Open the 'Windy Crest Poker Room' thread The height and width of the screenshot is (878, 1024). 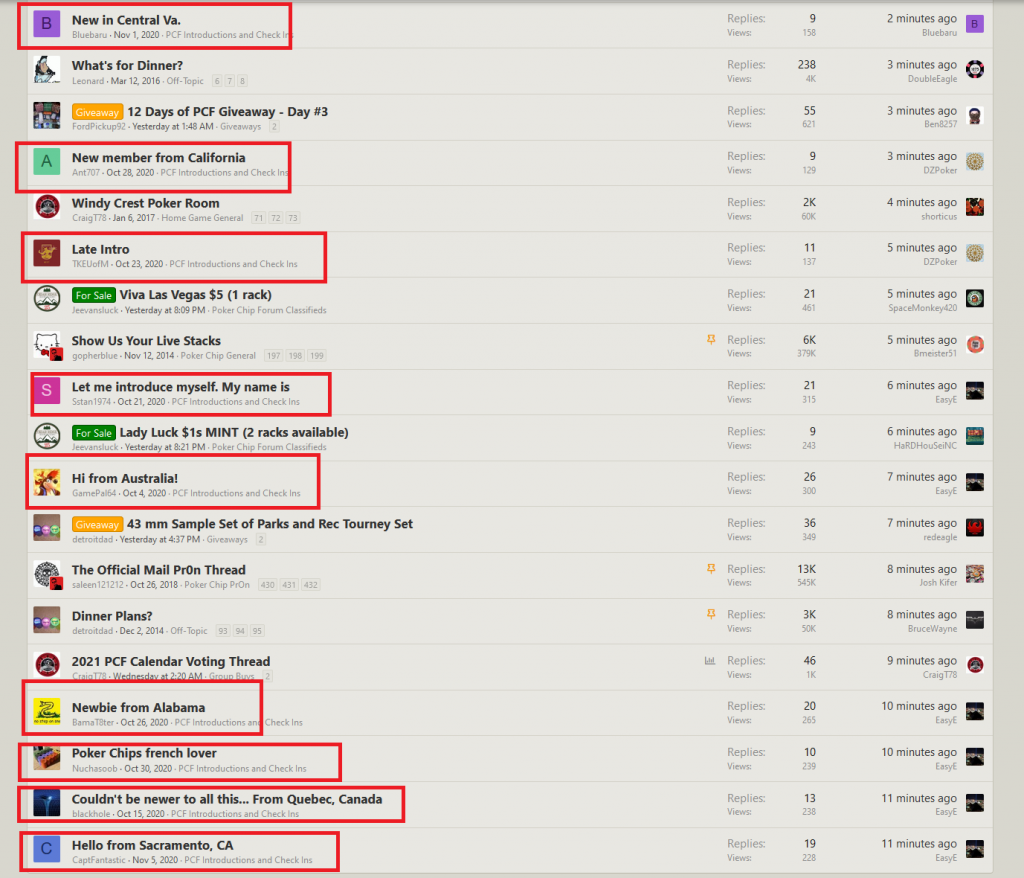point(145,203)
